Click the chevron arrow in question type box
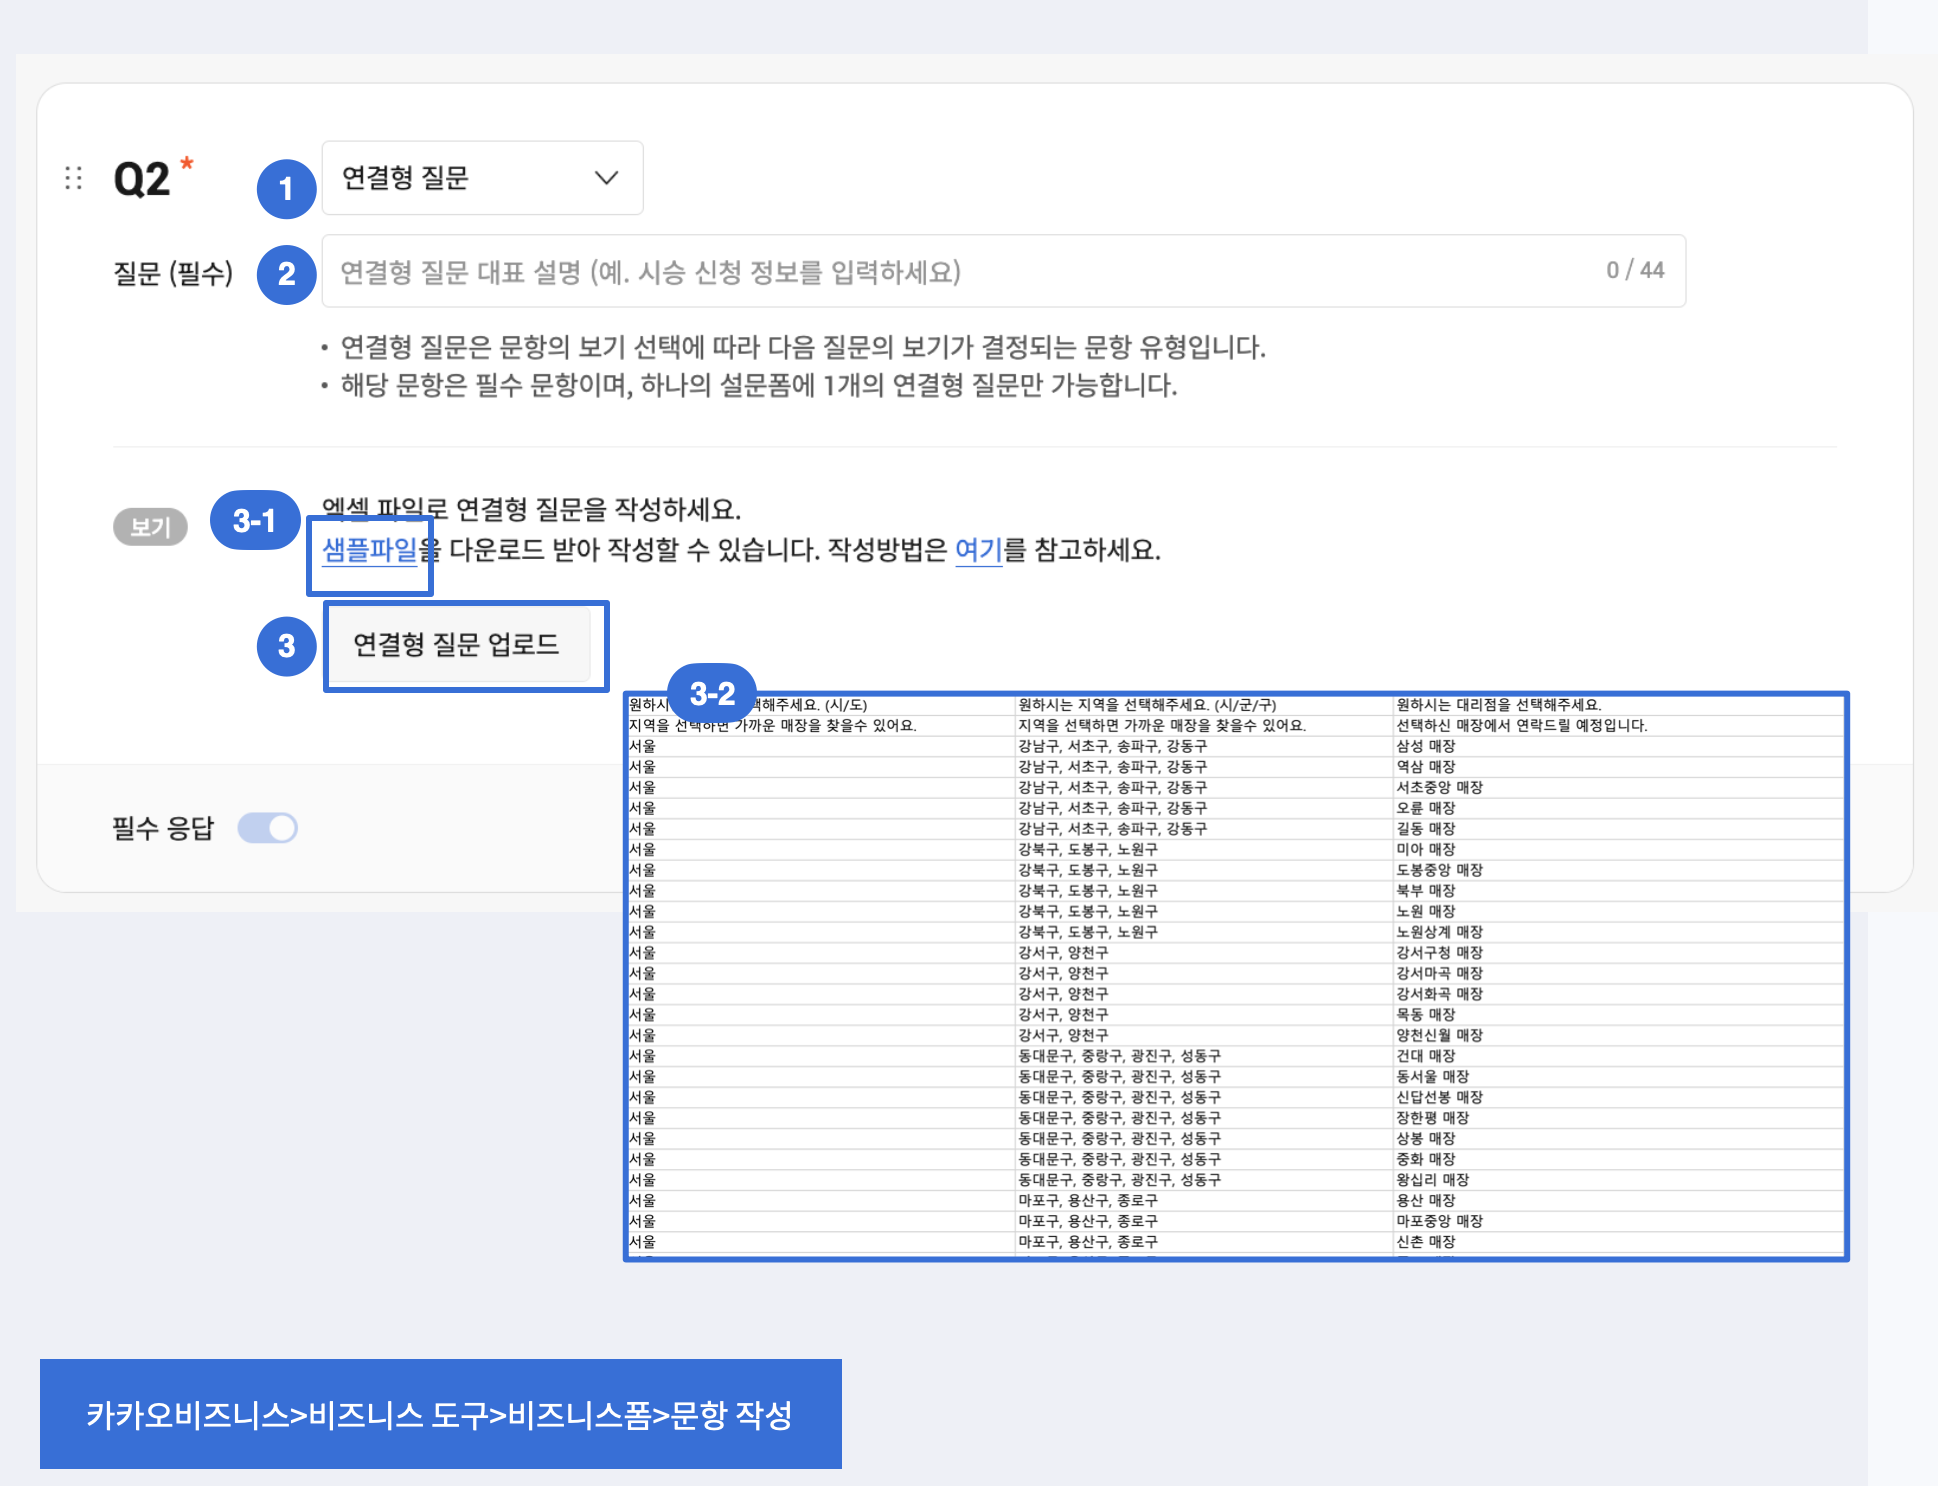The image size is (1938, 1486). pos(606,178)
